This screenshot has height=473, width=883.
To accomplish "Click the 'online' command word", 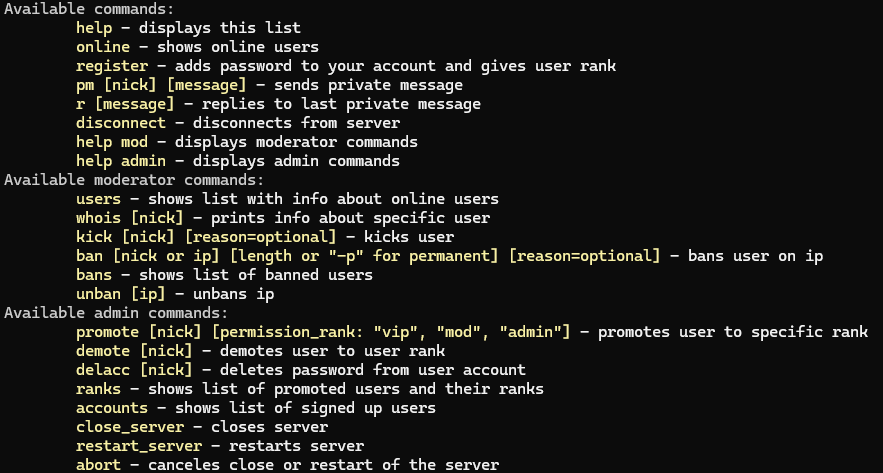I will [103, 47].
